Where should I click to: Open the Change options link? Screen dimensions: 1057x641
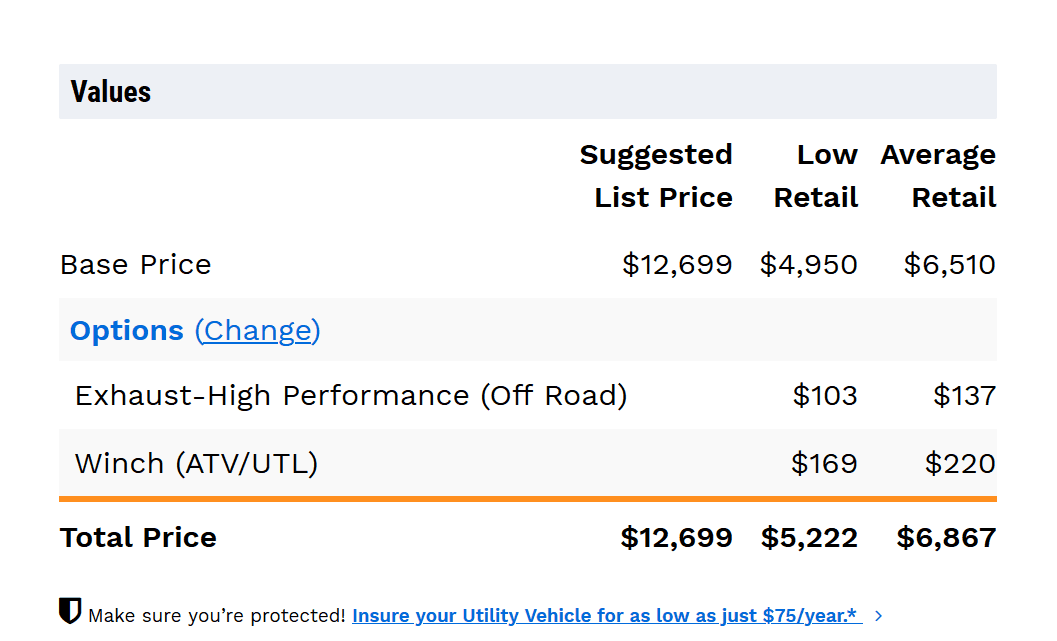point(257,330)
